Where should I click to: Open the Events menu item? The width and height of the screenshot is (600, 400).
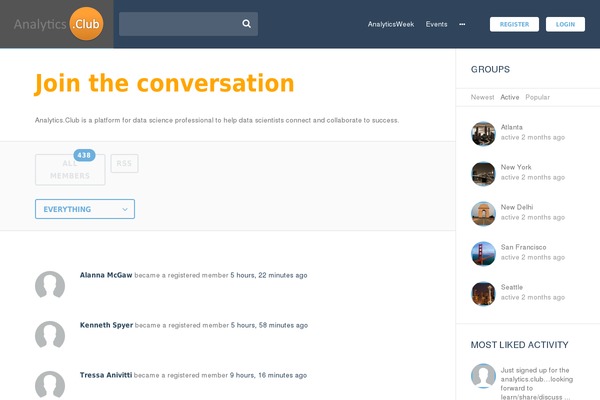tap(436, 24)
